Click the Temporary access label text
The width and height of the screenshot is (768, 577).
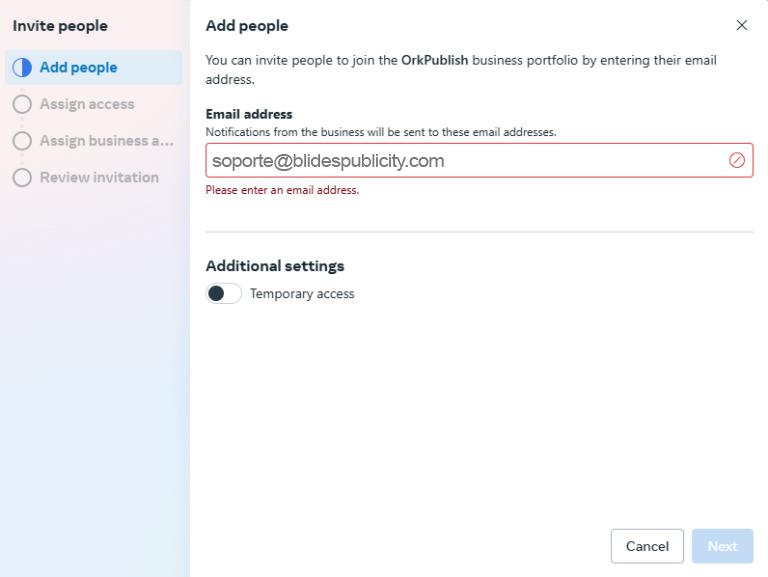302,294
